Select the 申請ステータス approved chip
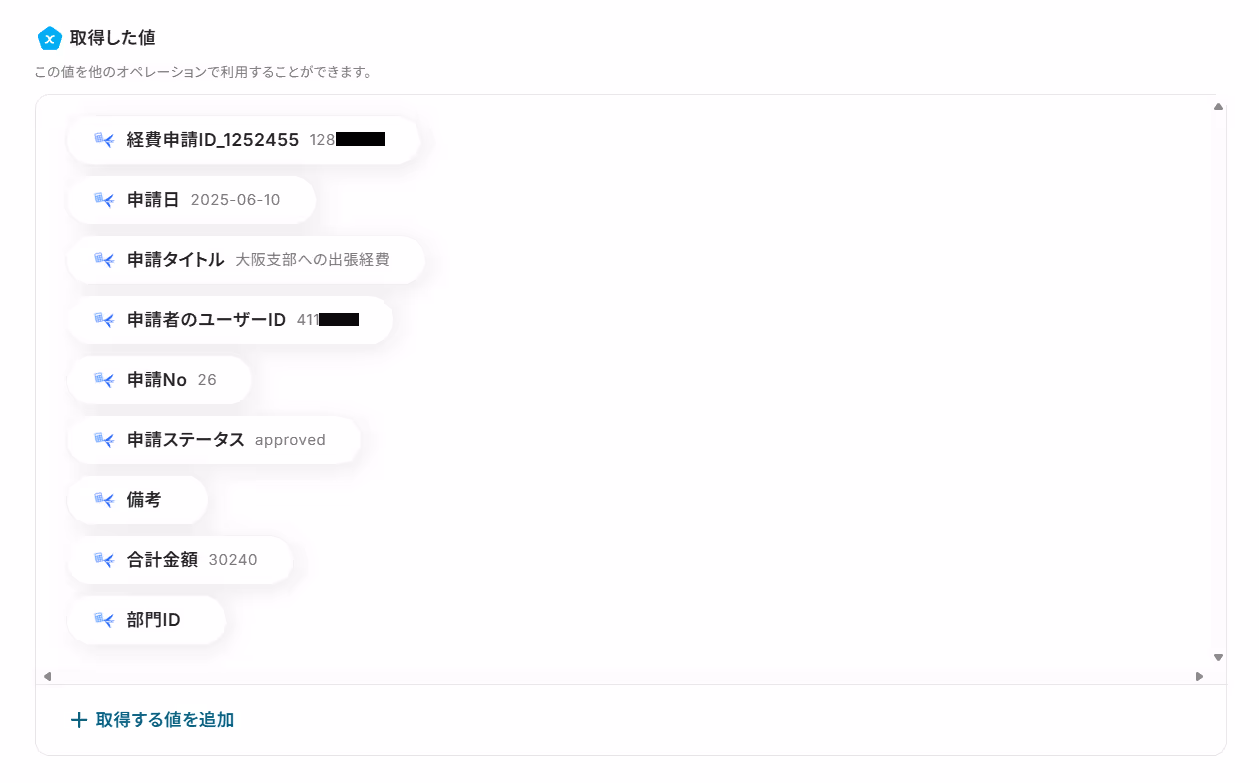Image resolution: width=1259 pixels, height=783 pixels. tap(214, 440)
